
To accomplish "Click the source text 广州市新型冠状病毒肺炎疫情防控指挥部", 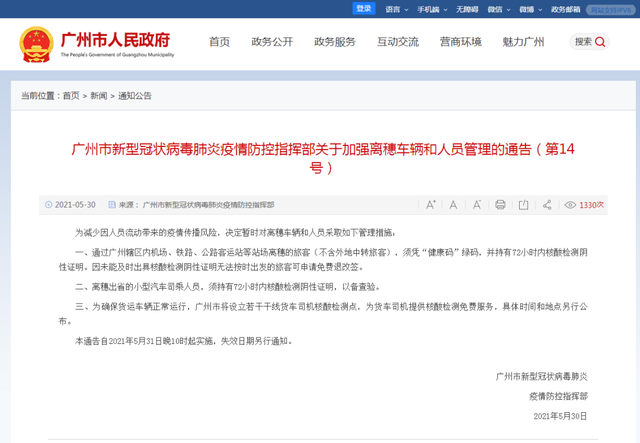I will [209, 205].
